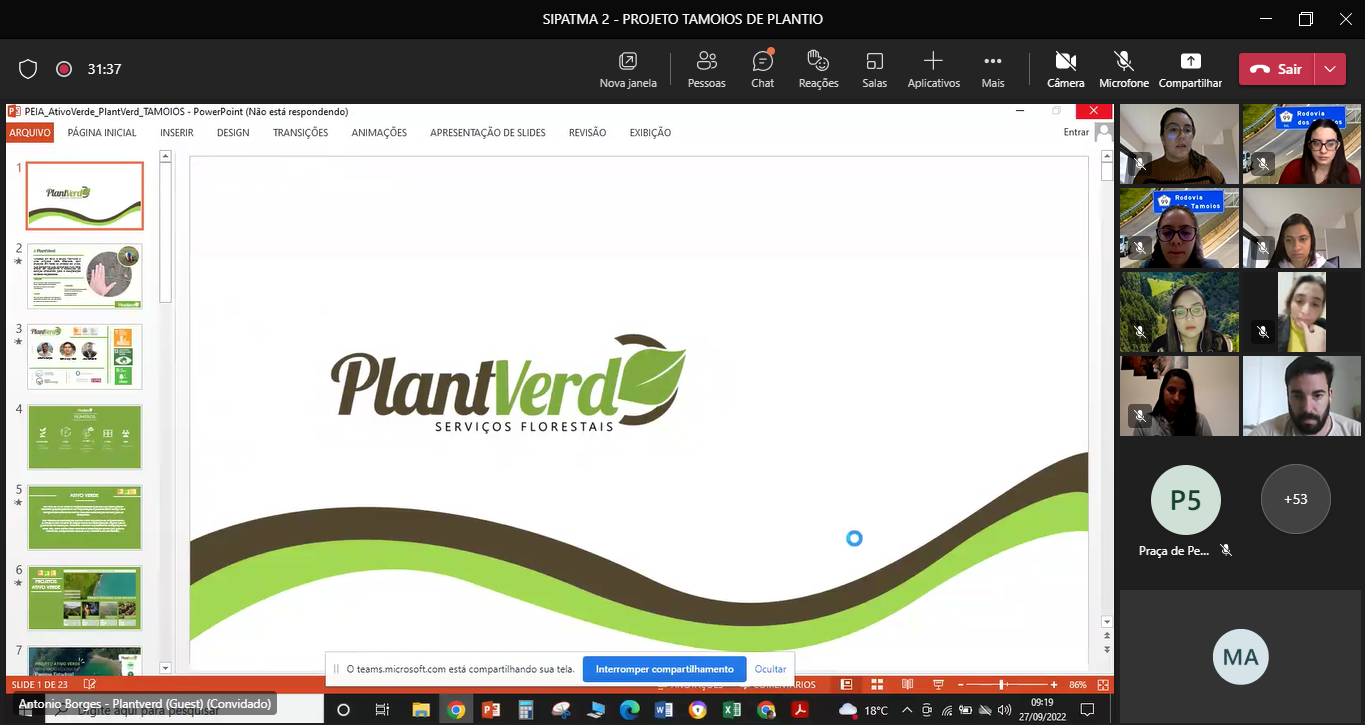Click the Aplicativos plus icon
The image size is (1365, 725).
coord(933,60)
